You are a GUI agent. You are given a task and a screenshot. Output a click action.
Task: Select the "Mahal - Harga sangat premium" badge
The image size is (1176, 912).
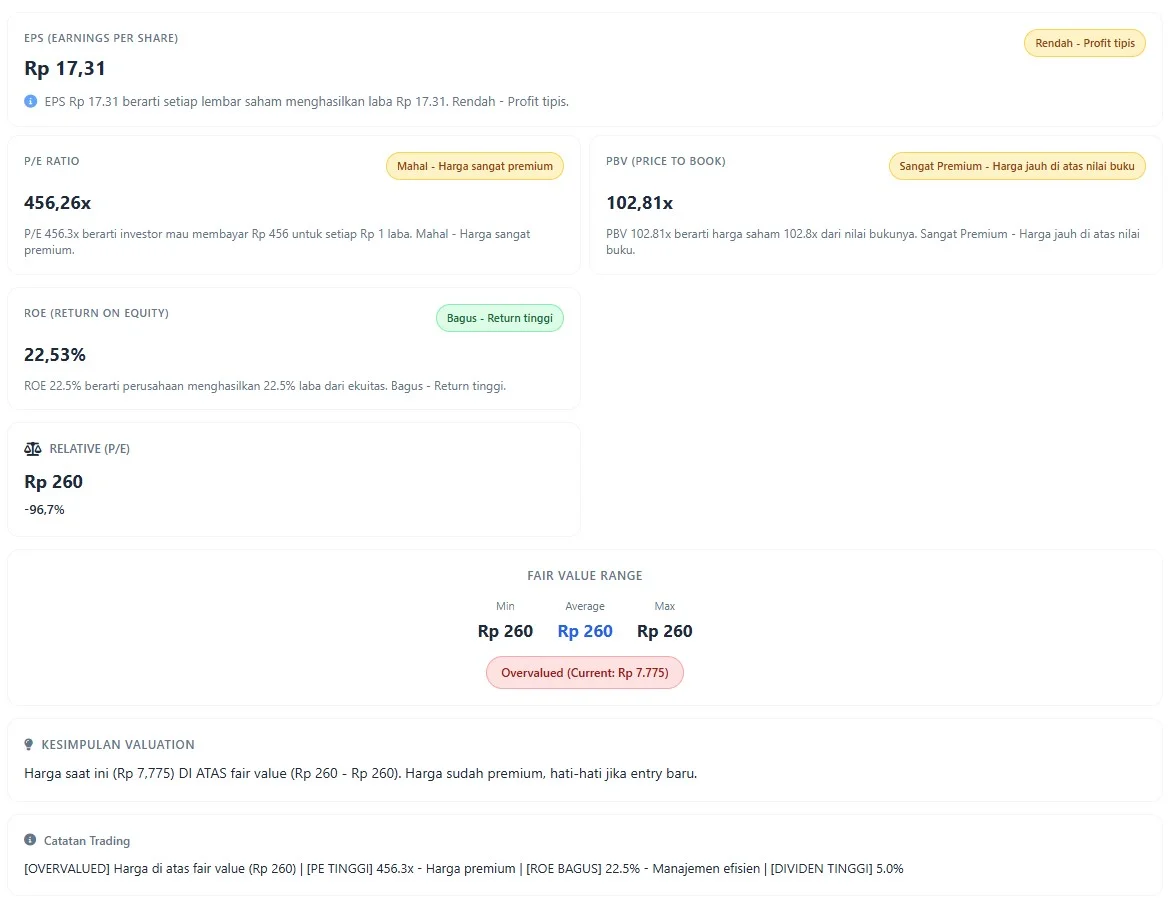click(x=474, y=166)
